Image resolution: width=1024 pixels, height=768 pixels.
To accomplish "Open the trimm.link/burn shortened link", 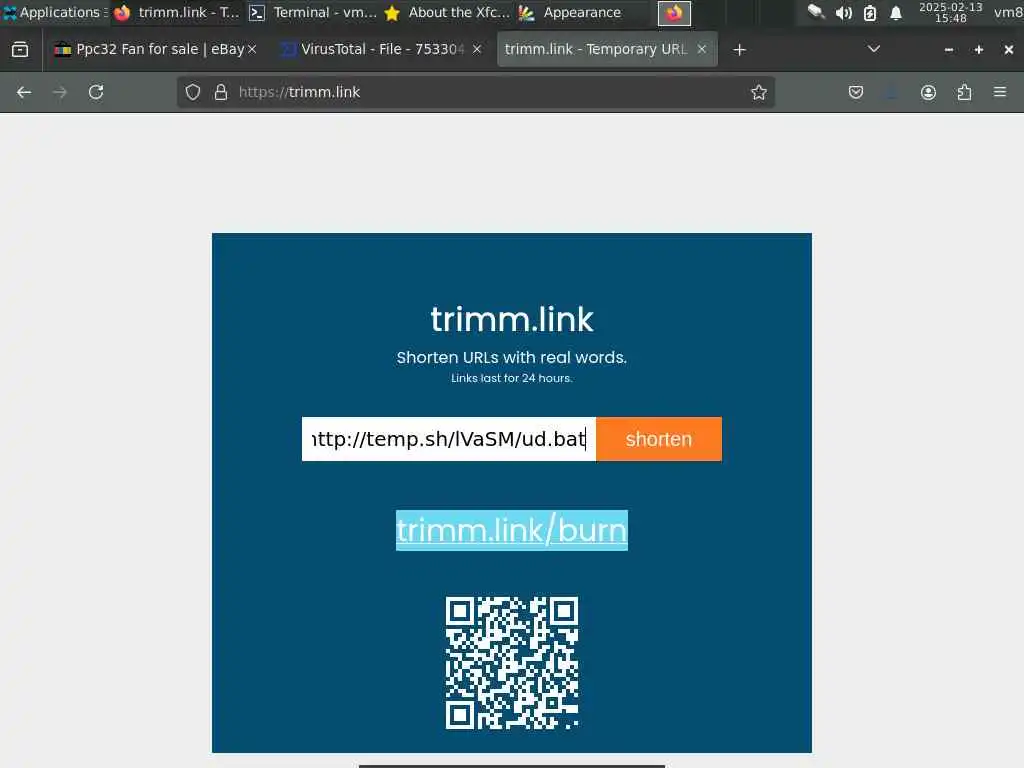I will (x=511, y=530).
